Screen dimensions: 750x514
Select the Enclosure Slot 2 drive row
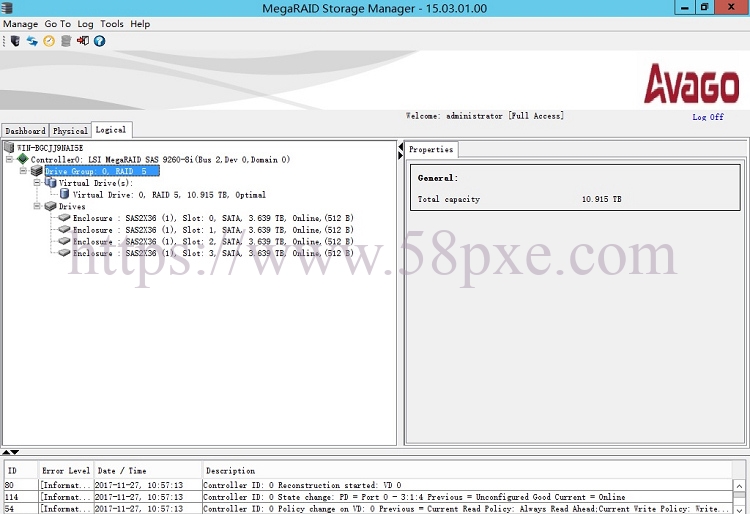click(x=213, y=241)
